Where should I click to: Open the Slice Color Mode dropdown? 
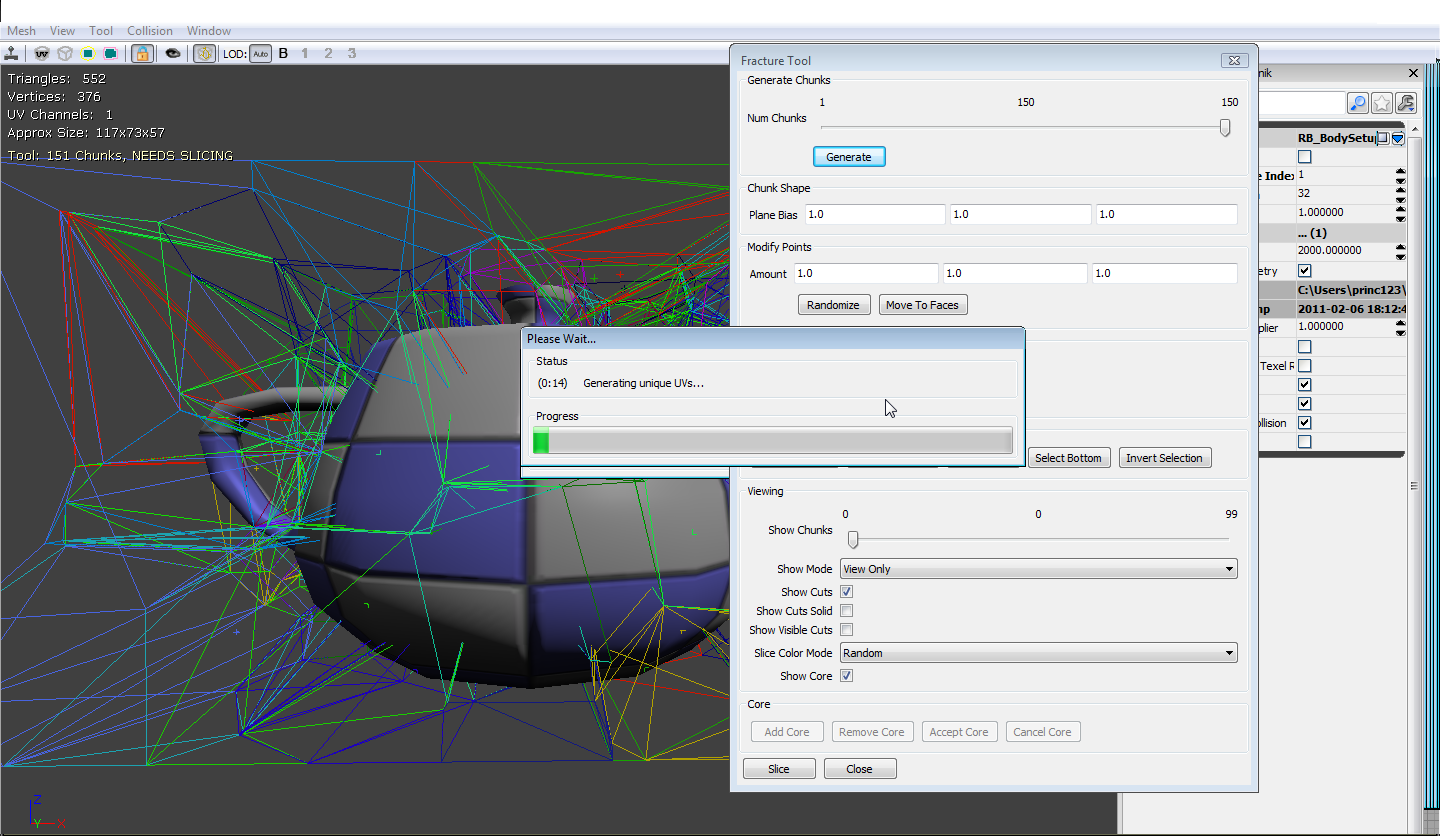pos(1038,653)
